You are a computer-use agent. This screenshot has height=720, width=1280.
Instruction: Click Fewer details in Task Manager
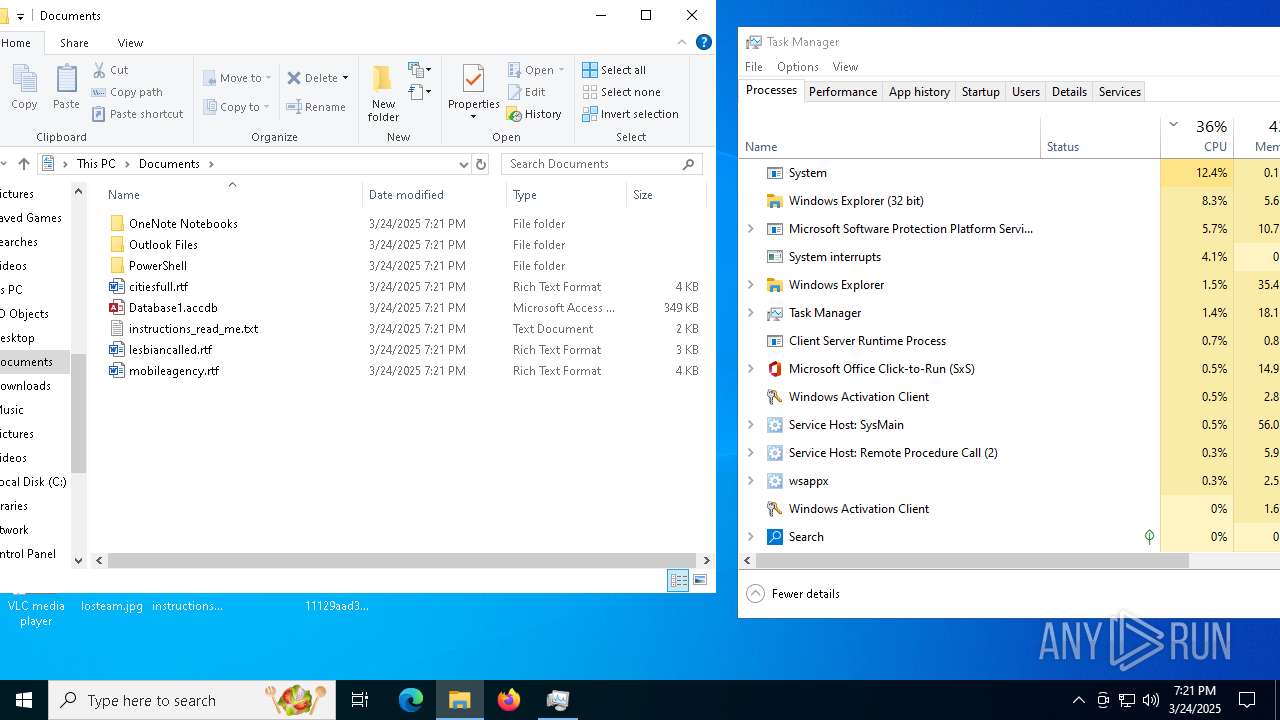(x=793, y=594)
